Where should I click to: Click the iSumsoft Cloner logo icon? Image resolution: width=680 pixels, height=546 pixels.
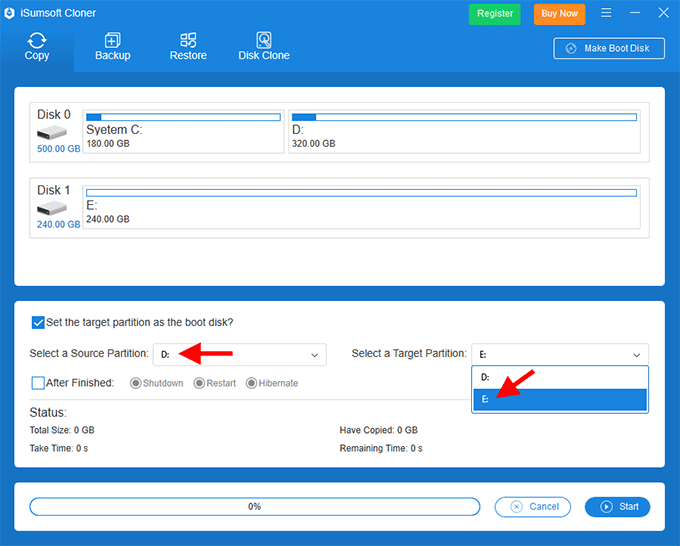10,13
